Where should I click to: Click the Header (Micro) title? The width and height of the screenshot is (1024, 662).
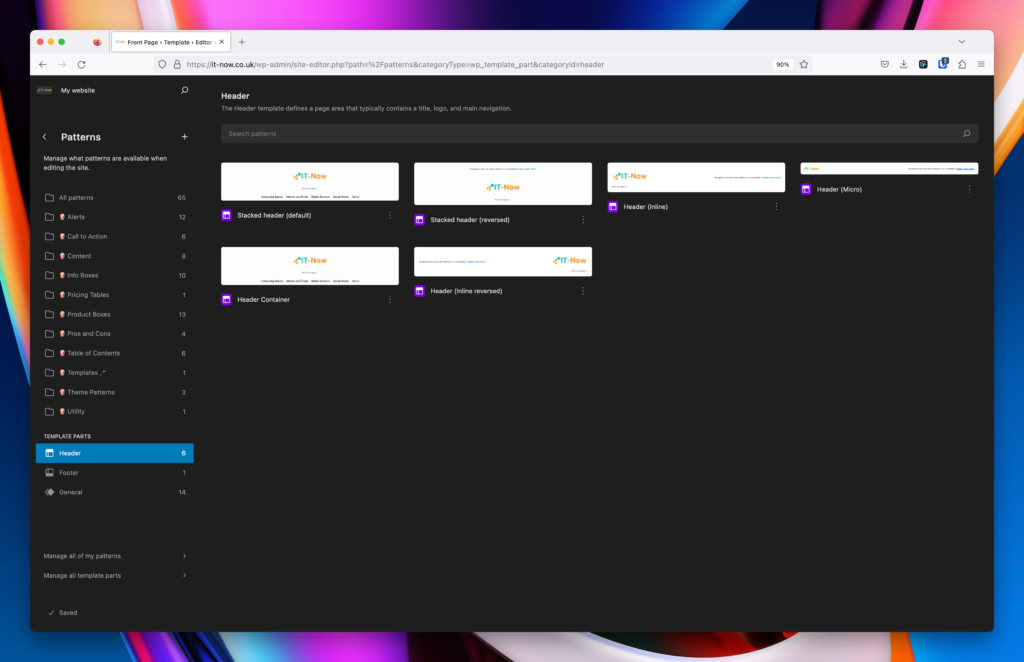point(839,189)
